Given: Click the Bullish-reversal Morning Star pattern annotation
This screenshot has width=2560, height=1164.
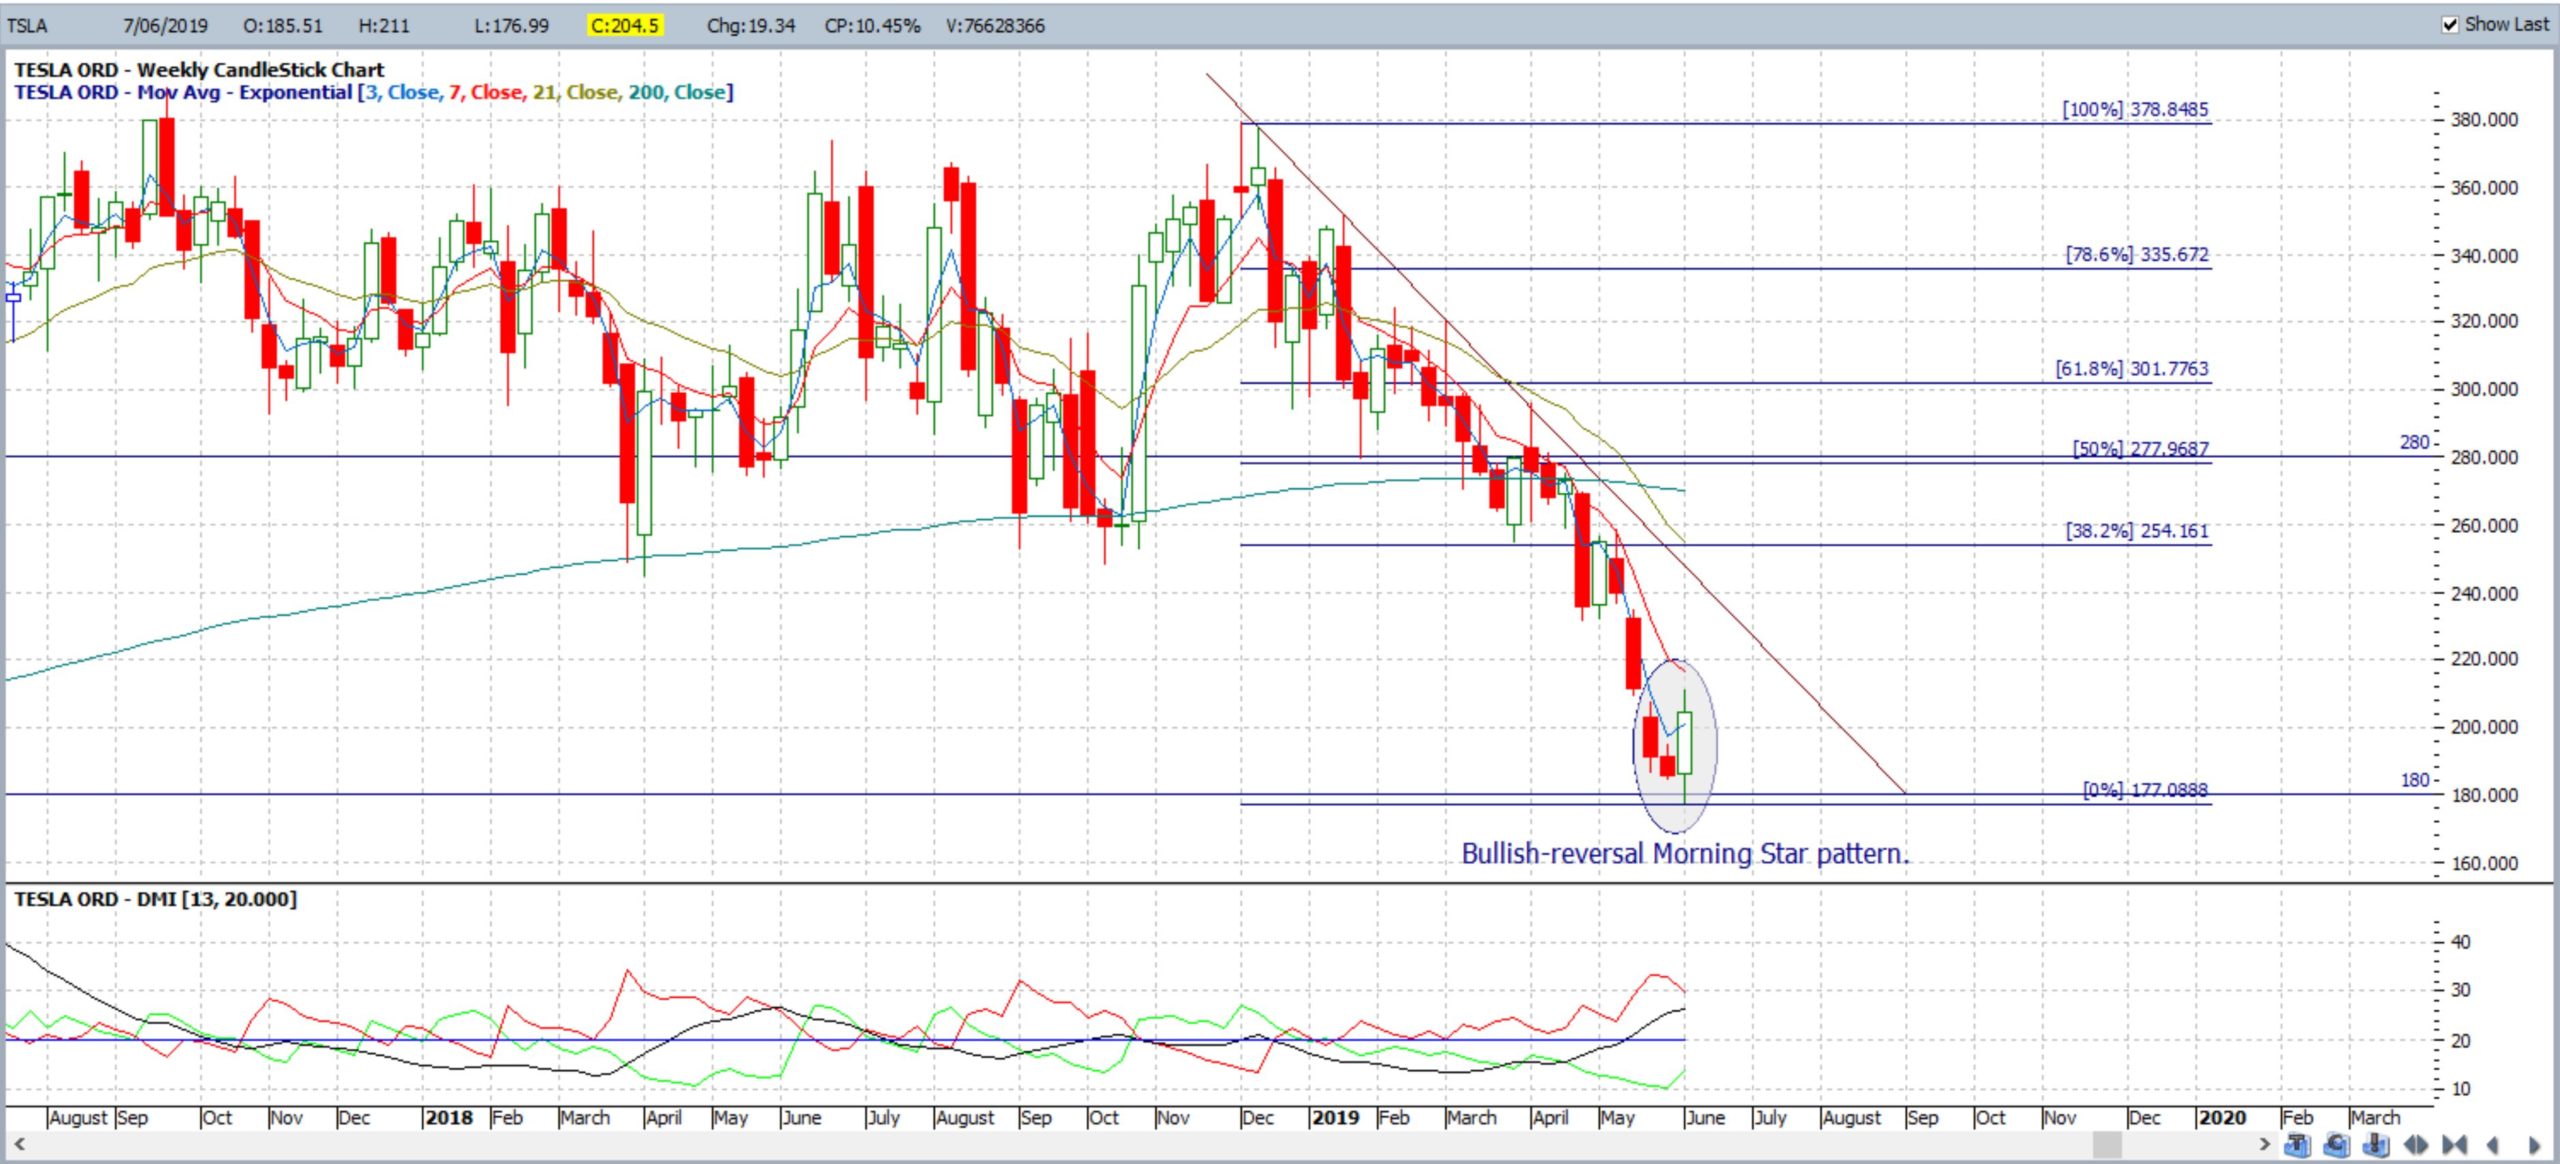Looking at the screenshot, I should (x=1685, y=853).
